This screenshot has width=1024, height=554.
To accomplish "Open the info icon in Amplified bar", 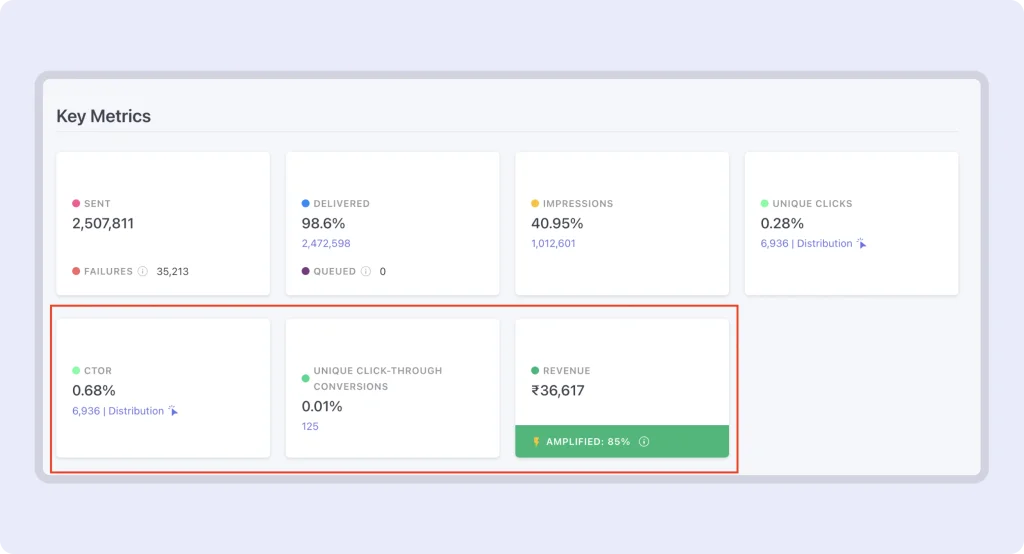I will coord(644,441).
